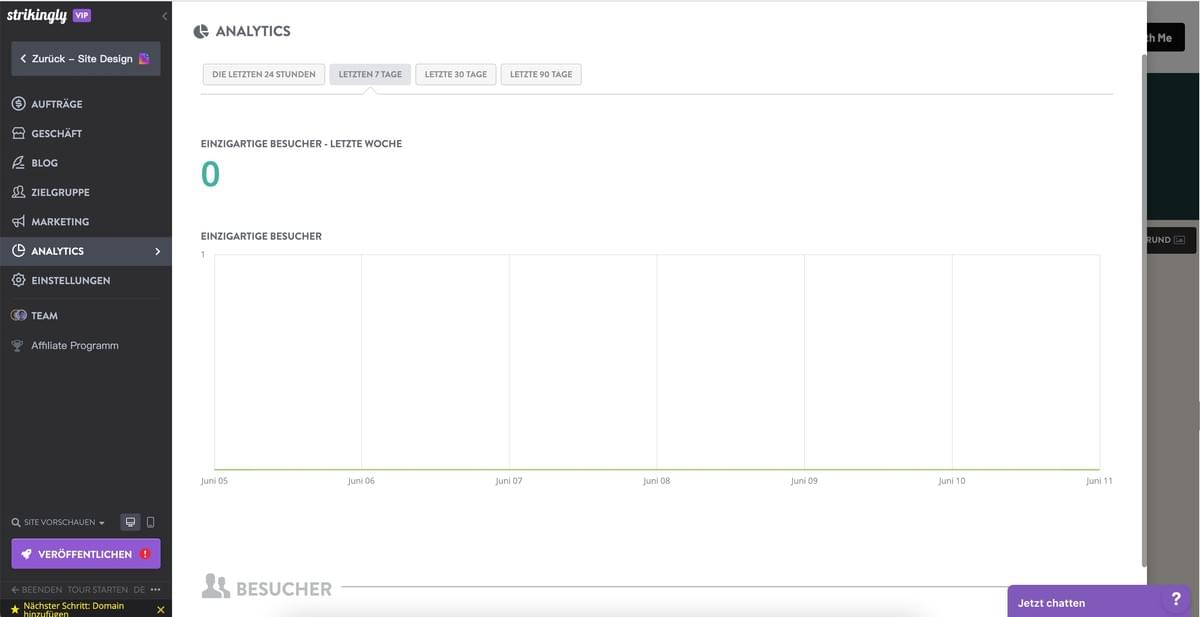Open the Jetzt chatten chat widget
The width and height of the screenshot is (1200, 617).
point(1085,602)
